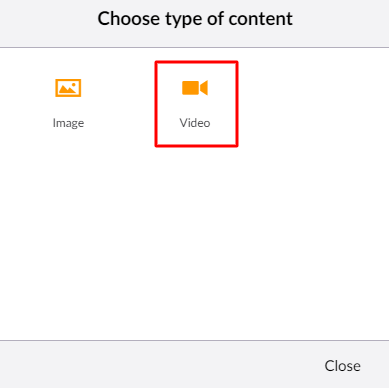
Task: Close the content type dialog
Action: point(342,366)
